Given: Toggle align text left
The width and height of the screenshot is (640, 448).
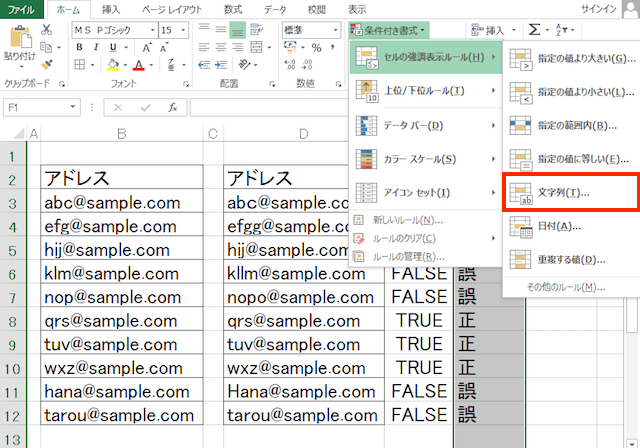Looking at the screenshot, I should (204, 47).
